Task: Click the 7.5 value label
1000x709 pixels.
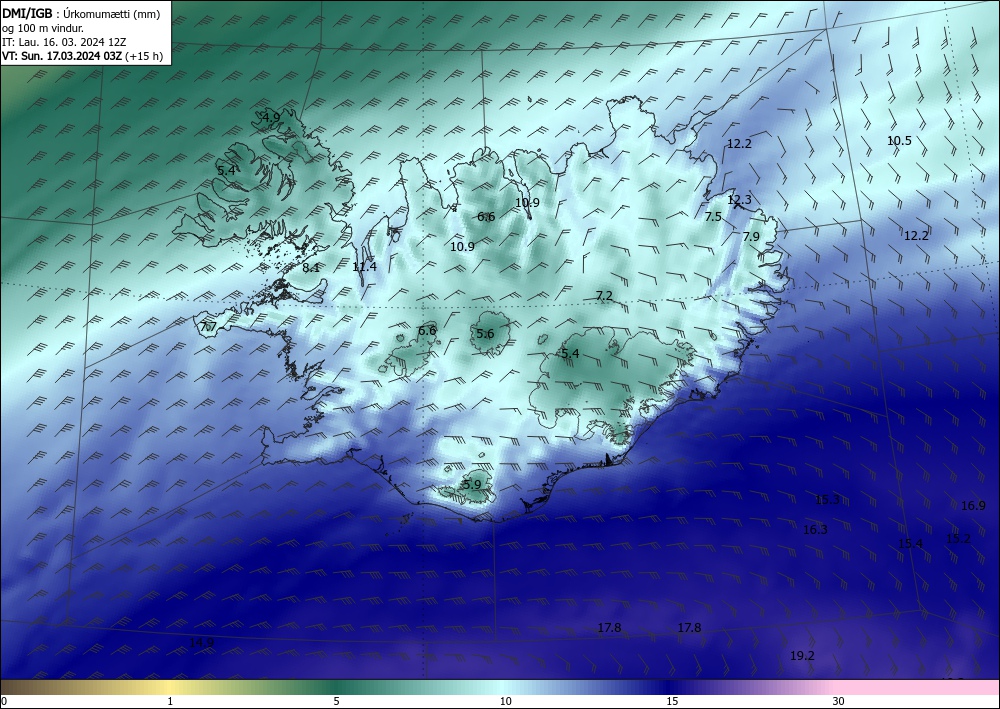Action: coord(713,217)
